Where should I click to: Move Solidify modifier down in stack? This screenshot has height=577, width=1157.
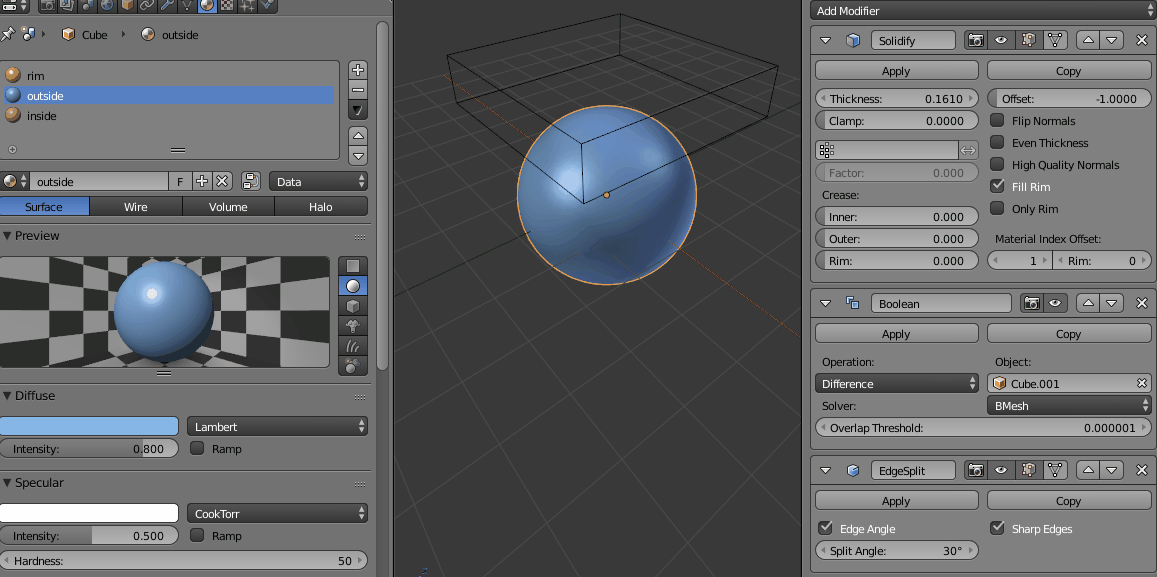pyautogui.click(x=1111, y=41)
